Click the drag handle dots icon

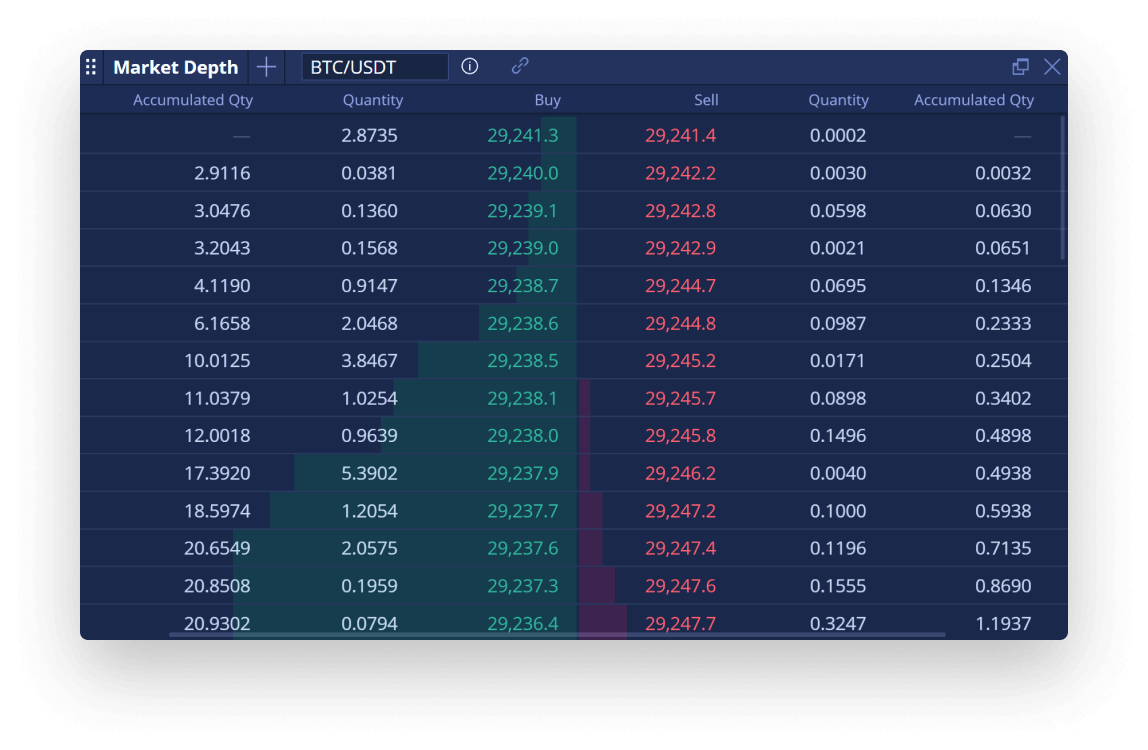(x=91, y=67)
